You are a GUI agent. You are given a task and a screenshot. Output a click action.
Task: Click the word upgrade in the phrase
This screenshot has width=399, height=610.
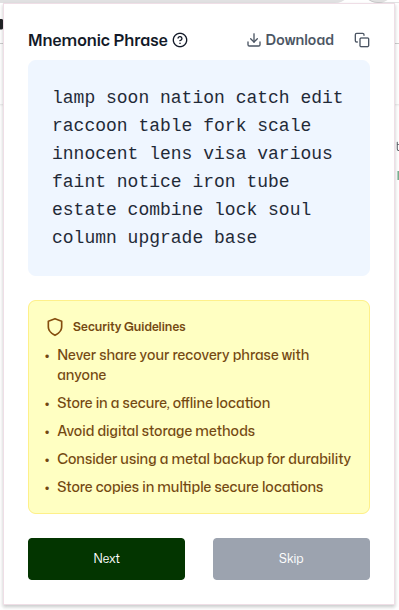[165, 238]
